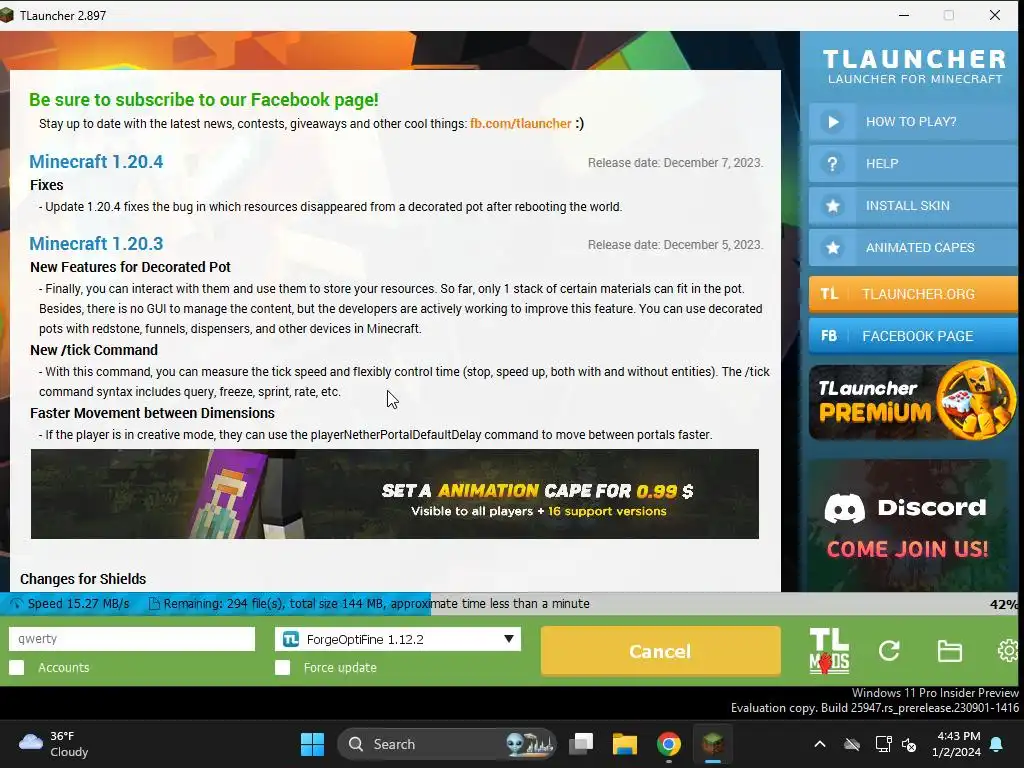
Task: Click the animation cape 0.99$ banner
Action: pyautogui.click(x=394, y=494)
